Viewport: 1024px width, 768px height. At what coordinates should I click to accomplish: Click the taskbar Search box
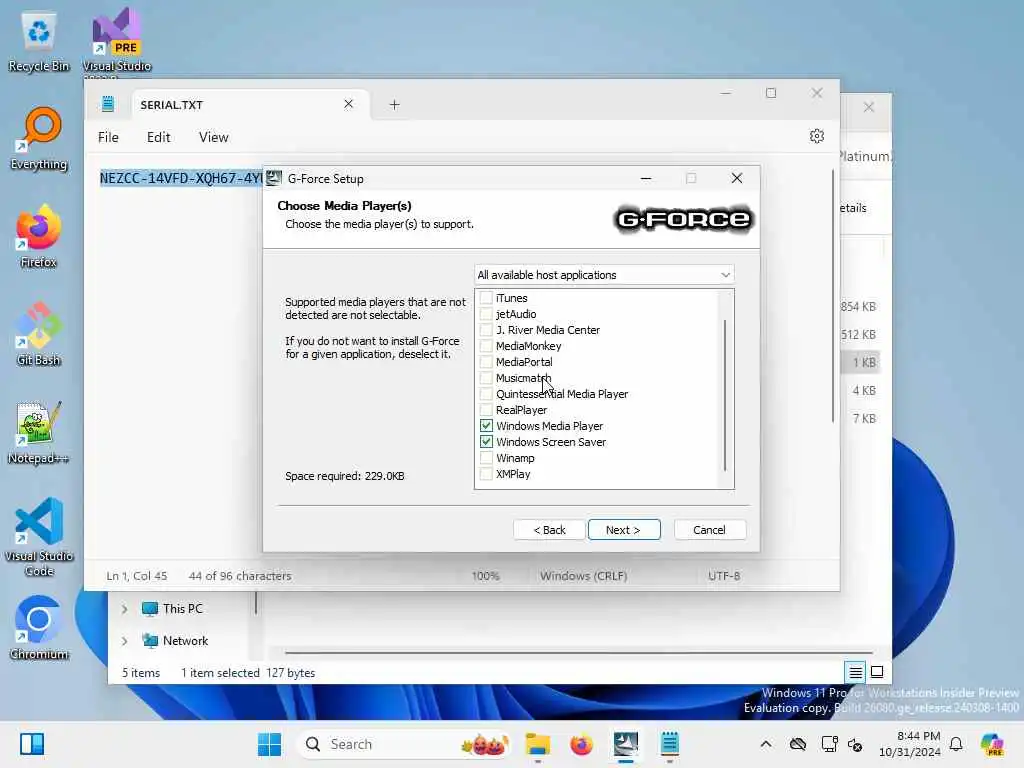click(403, 744)
